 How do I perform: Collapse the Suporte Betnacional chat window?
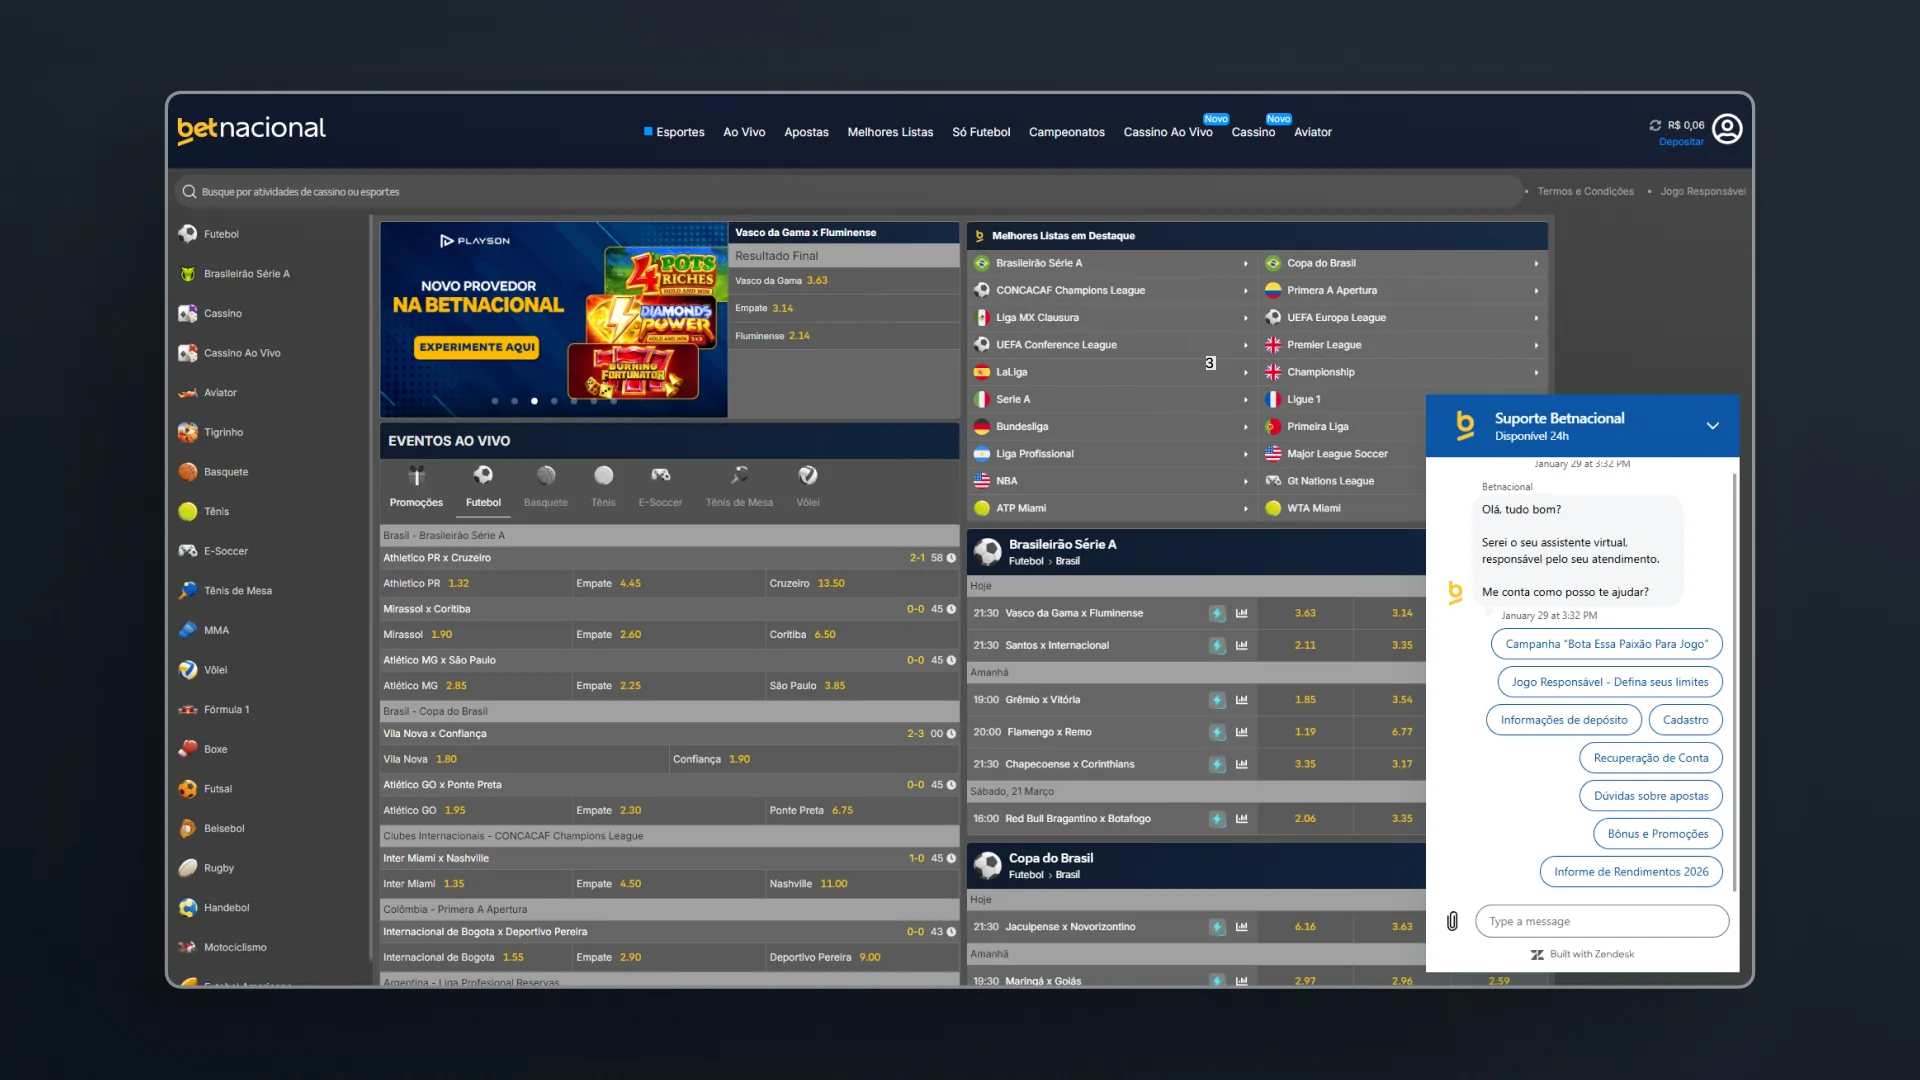[x=1712, y=426]
